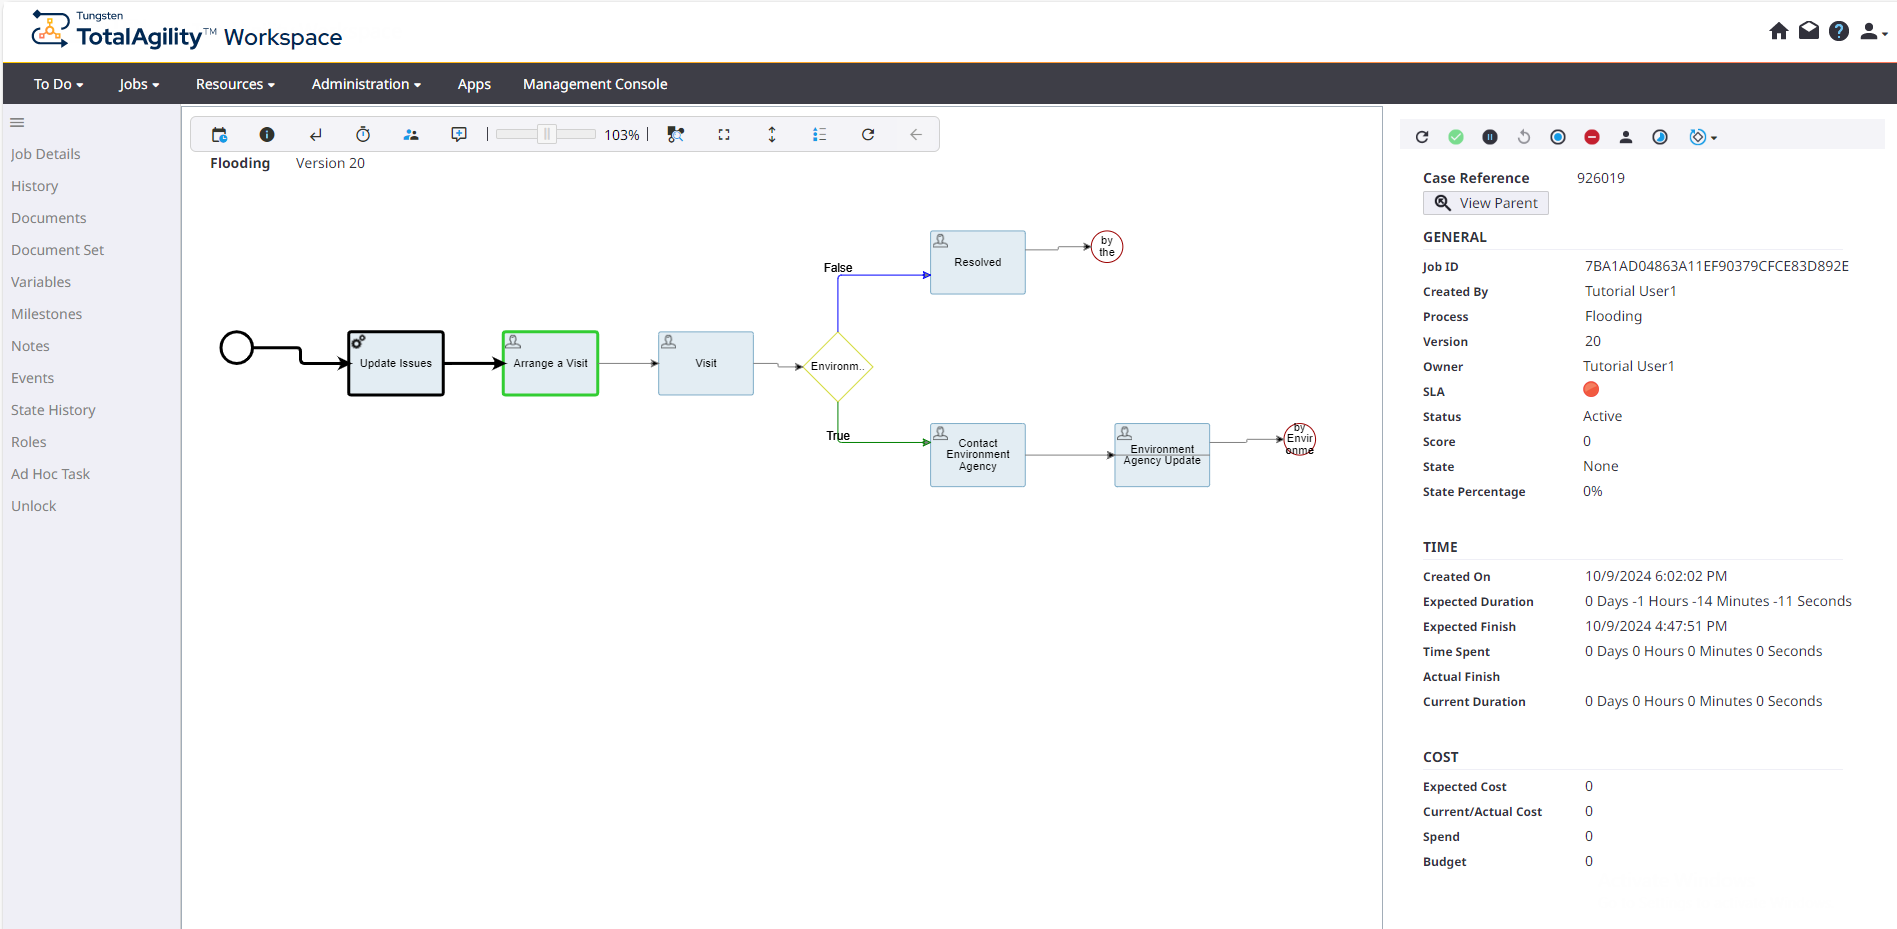Refresh the job details panel
Screen dimensions: 1897x929
pos(1422,137)
